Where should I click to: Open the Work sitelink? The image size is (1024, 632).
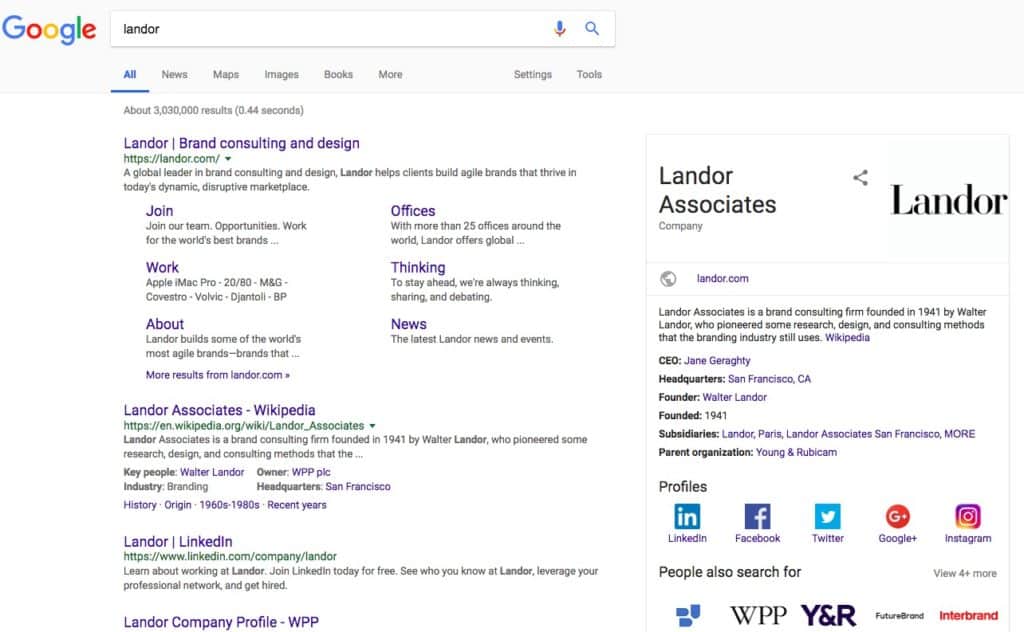coord(162,267)
